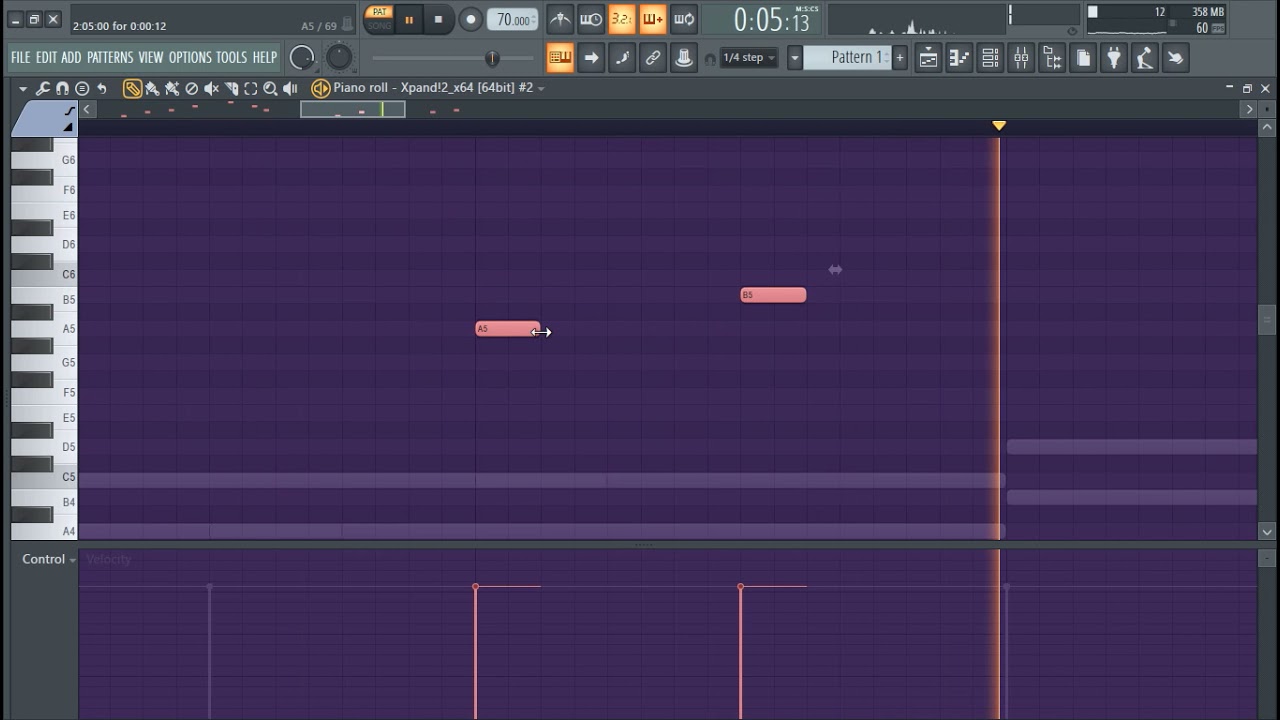Click the song position slider handle
1280x720 pixels.
pos(492,59)
